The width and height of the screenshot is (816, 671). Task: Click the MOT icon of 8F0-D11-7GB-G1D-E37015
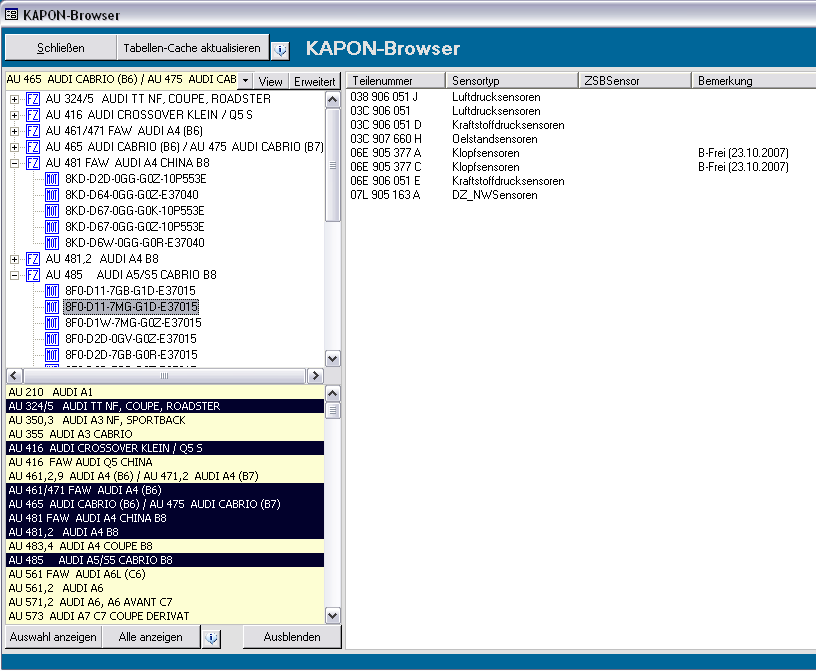(x=52, y=291)
